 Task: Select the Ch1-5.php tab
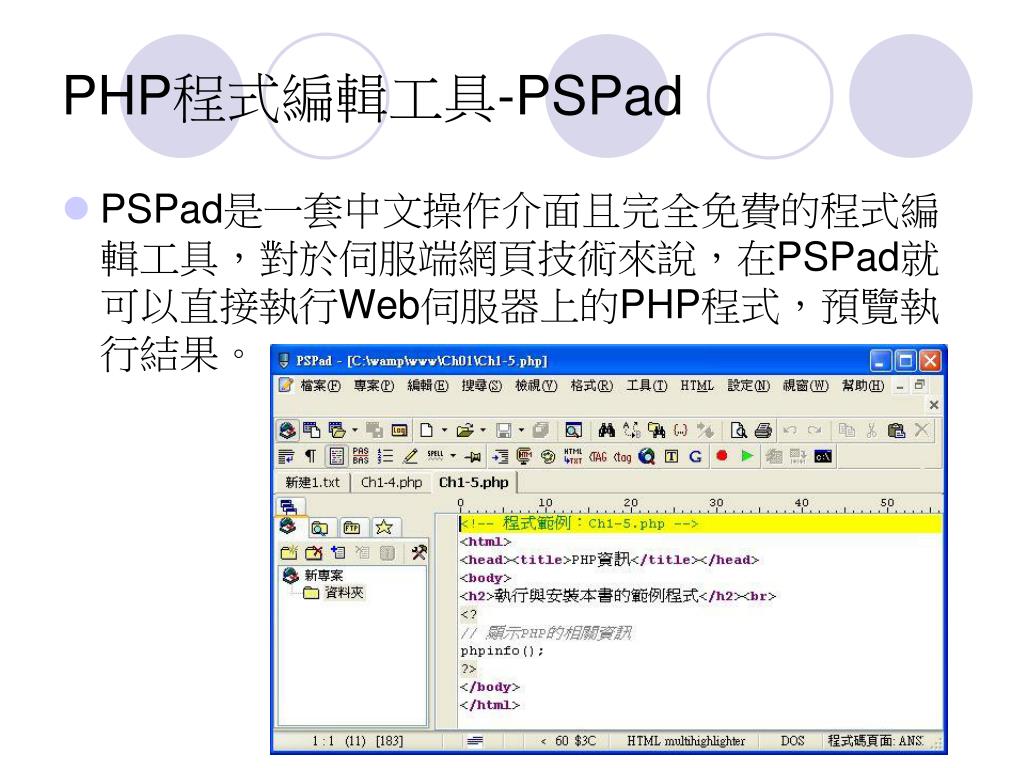pos(473,483)
